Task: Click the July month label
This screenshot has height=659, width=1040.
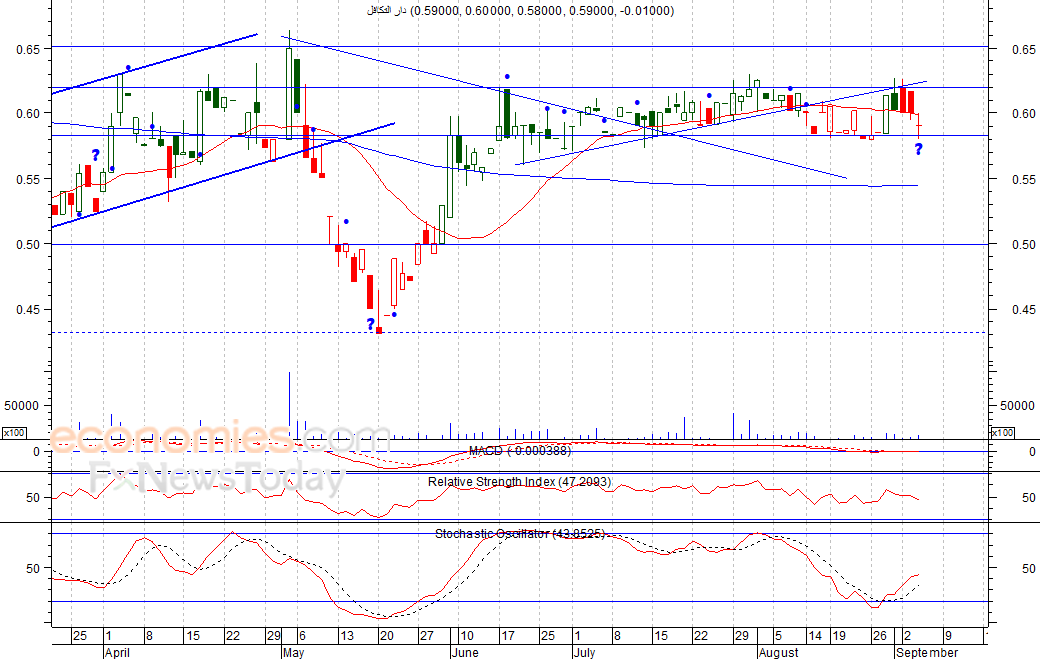Action: (x=584, y=653)
